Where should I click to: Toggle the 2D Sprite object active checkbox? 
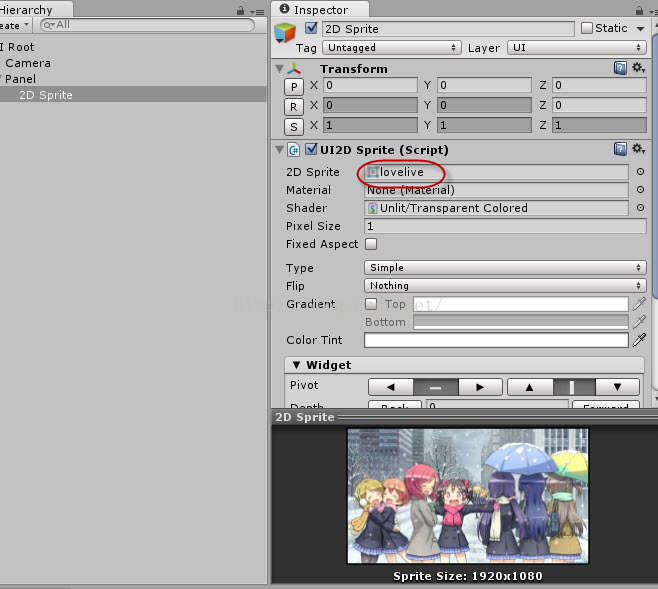pyautogui.click(x=311, y=28)
